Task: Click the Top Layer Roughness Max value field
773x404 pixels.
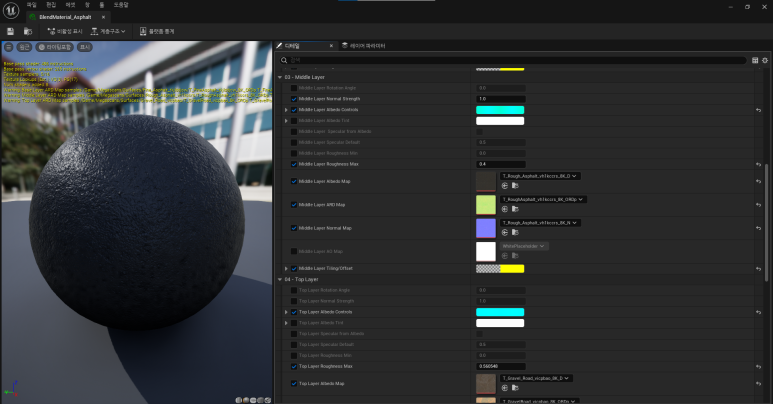Action: (501, 367)
